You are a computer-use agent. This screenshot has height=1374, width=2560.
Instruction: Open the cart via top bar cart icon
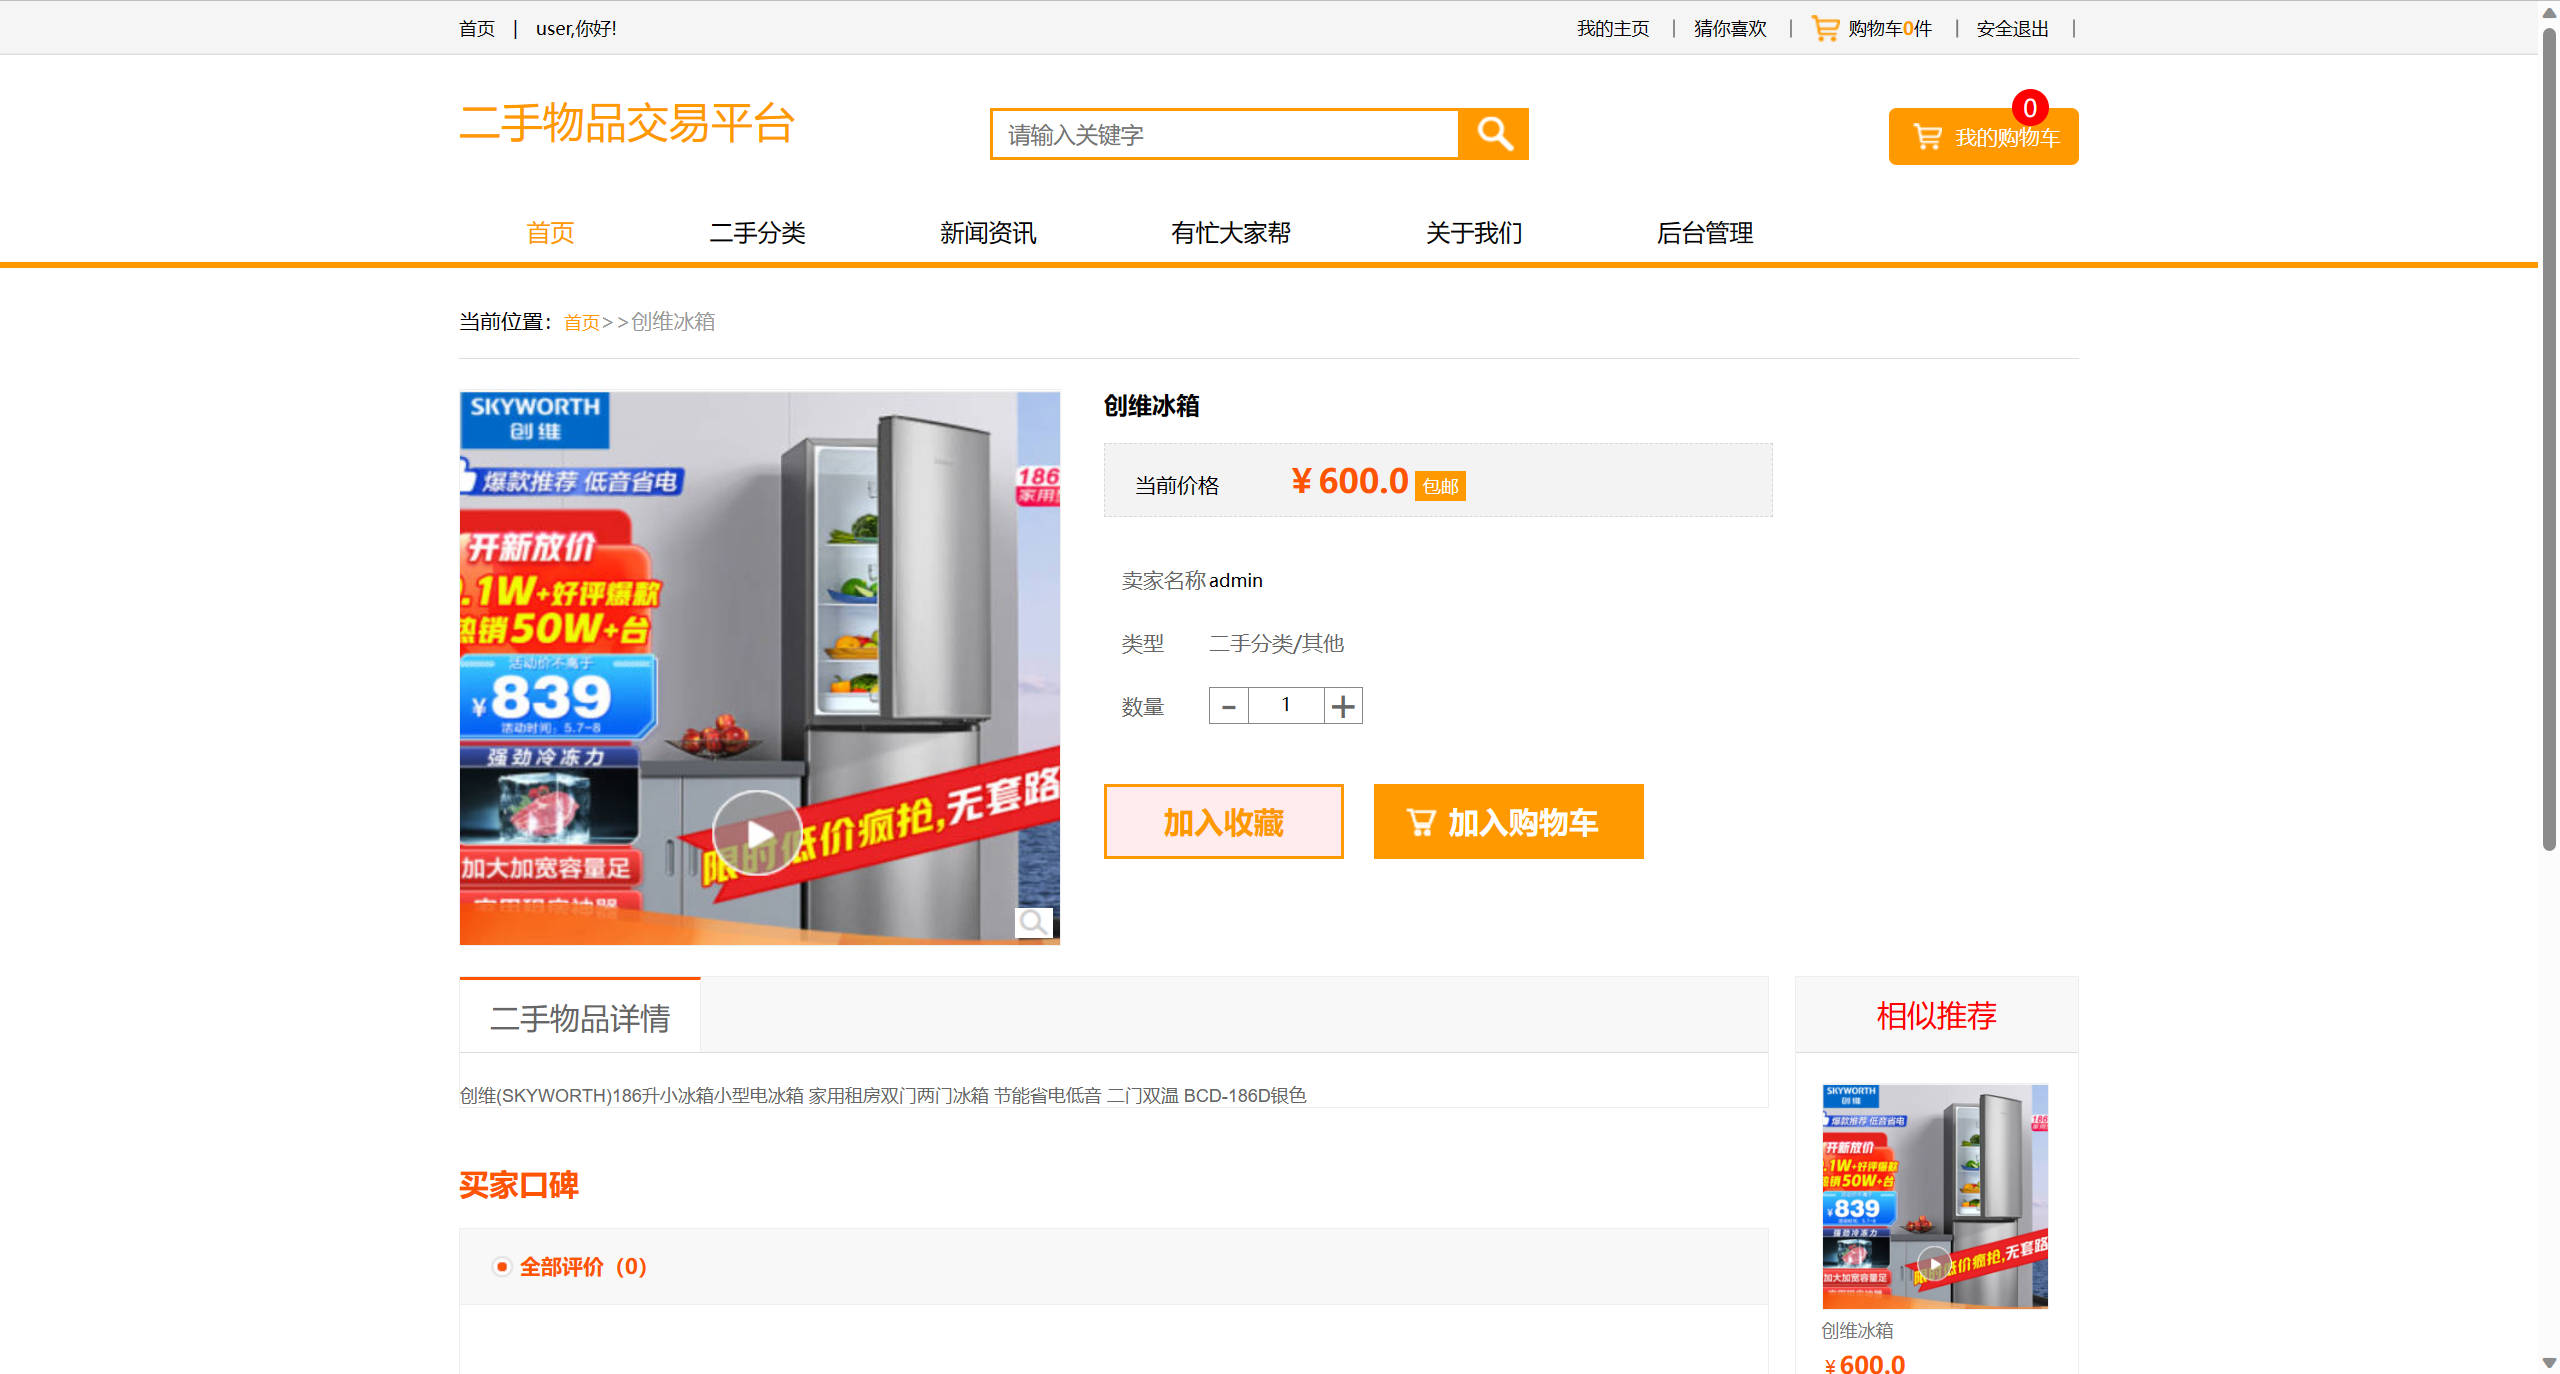pos(1824,27)
